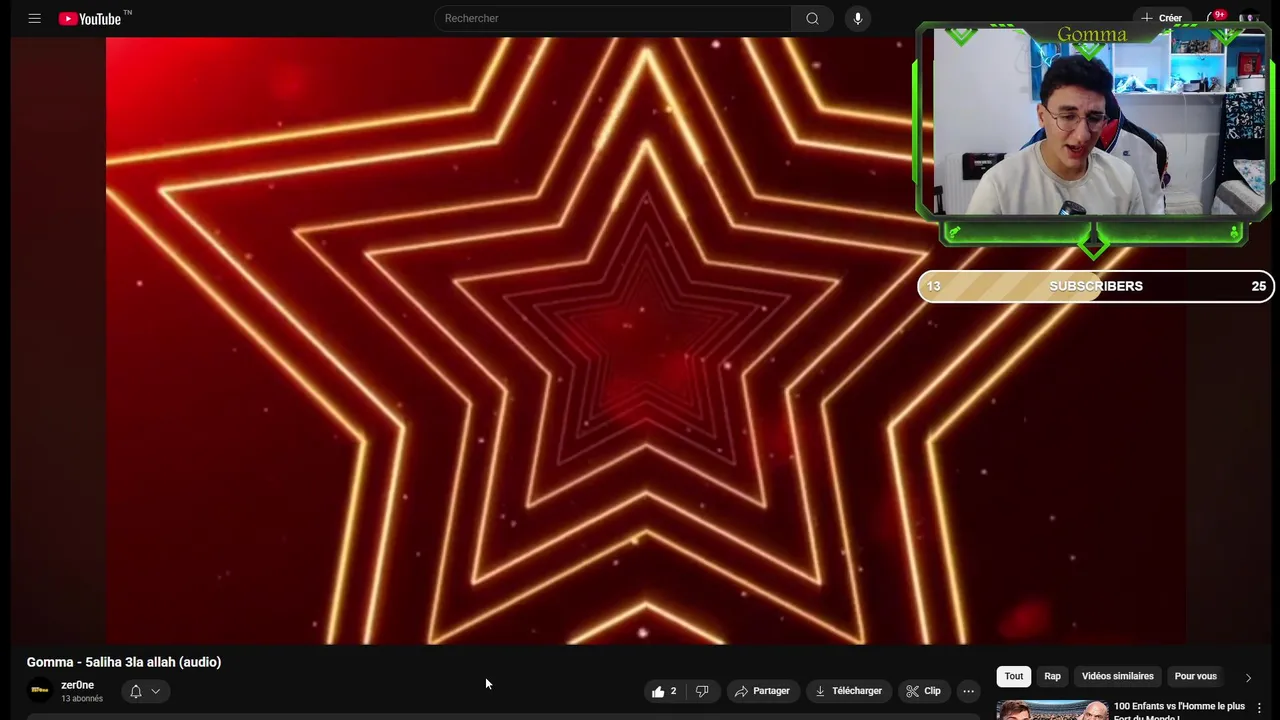
Task: Dislike the video with thumbs down
Action: click(702, 691)
